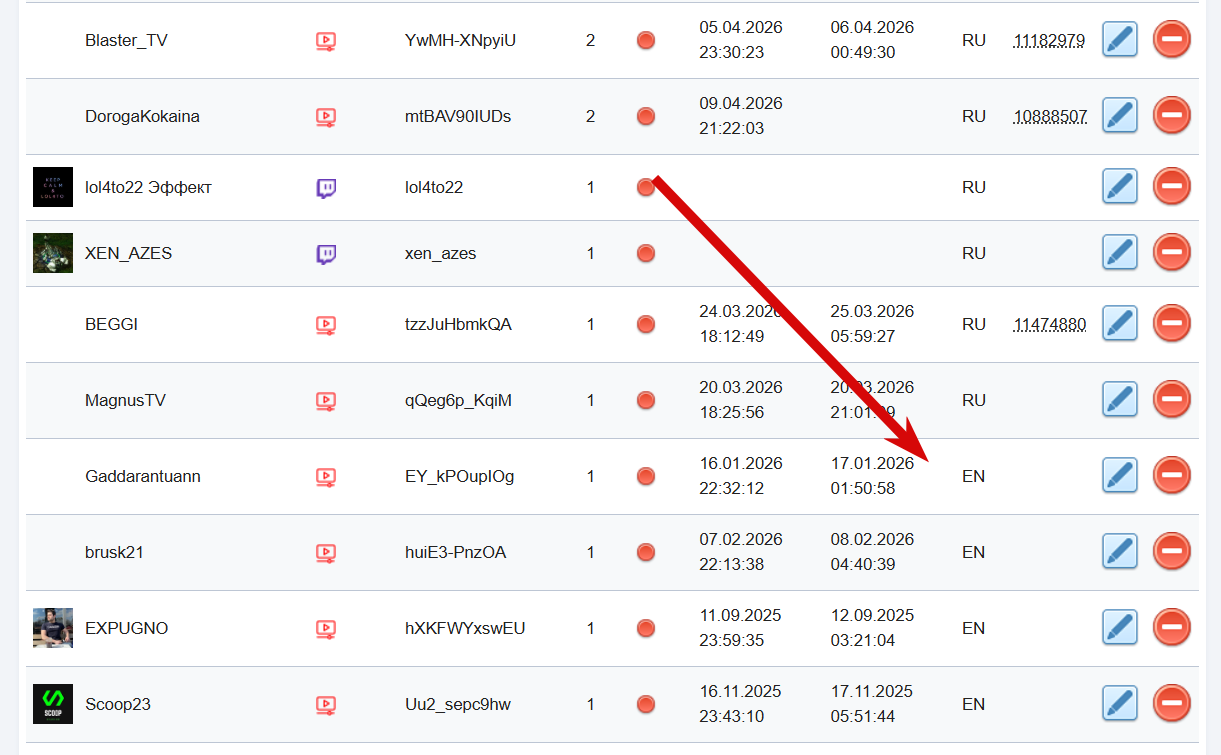Edit the EXPUGNO row
Image resolution: width=1221 pixels, height=755 pixels.
[x=1120, y=628]
